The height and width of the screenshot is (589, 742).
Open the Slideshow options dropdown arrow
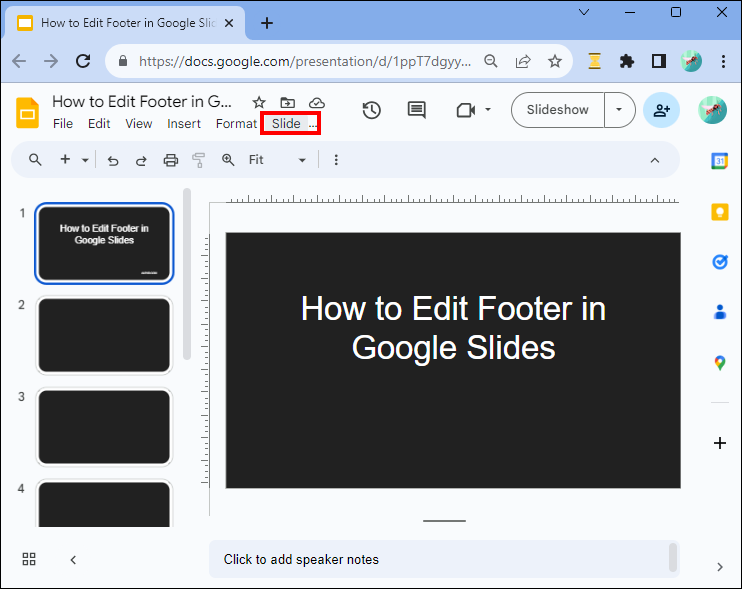coord(620,110)
